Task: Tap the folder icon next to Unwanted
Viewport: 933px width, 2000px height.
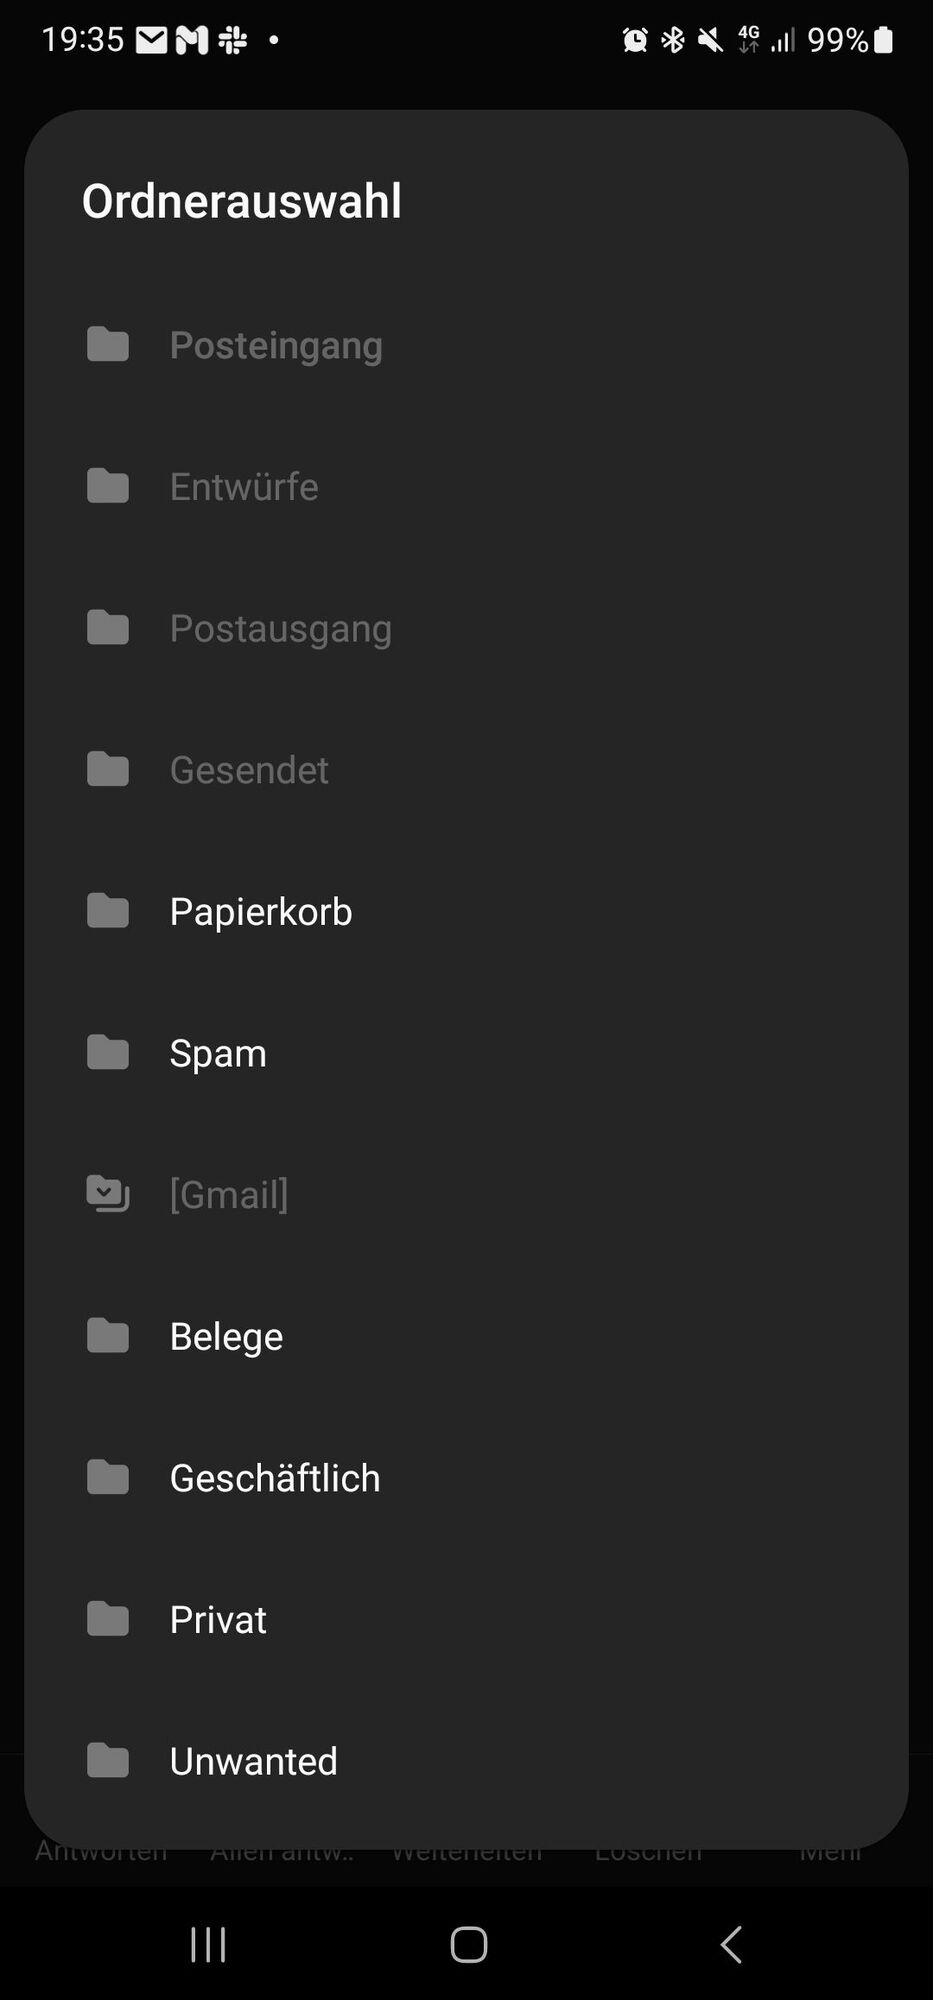Action: click(x=108, y=1760)
